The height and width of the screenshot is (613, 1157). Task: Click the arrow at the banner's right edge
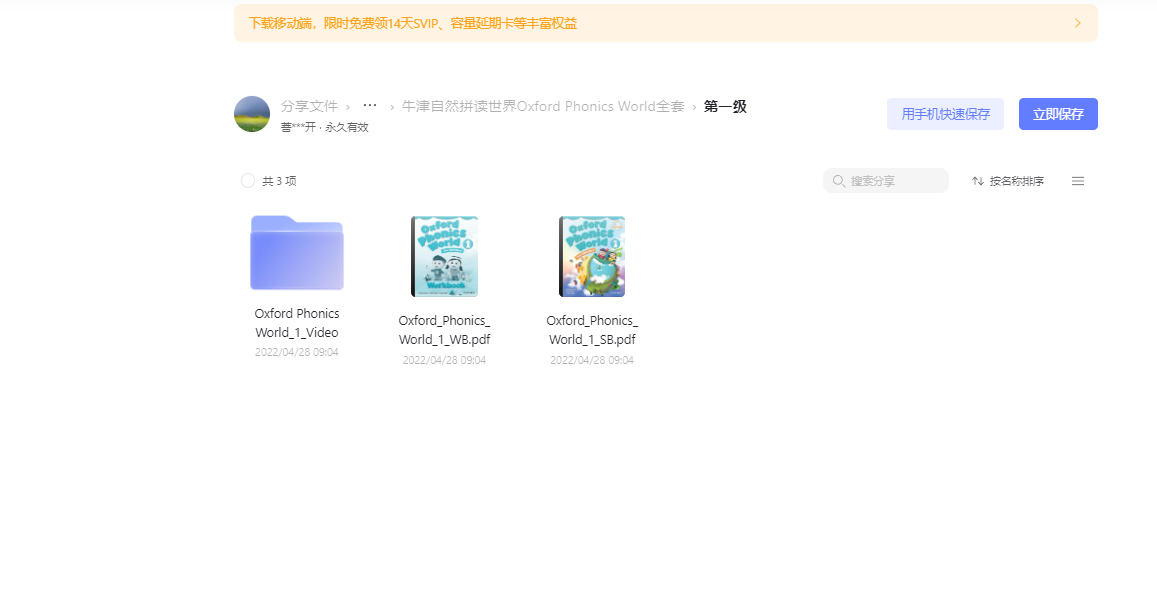(1077, 22)
